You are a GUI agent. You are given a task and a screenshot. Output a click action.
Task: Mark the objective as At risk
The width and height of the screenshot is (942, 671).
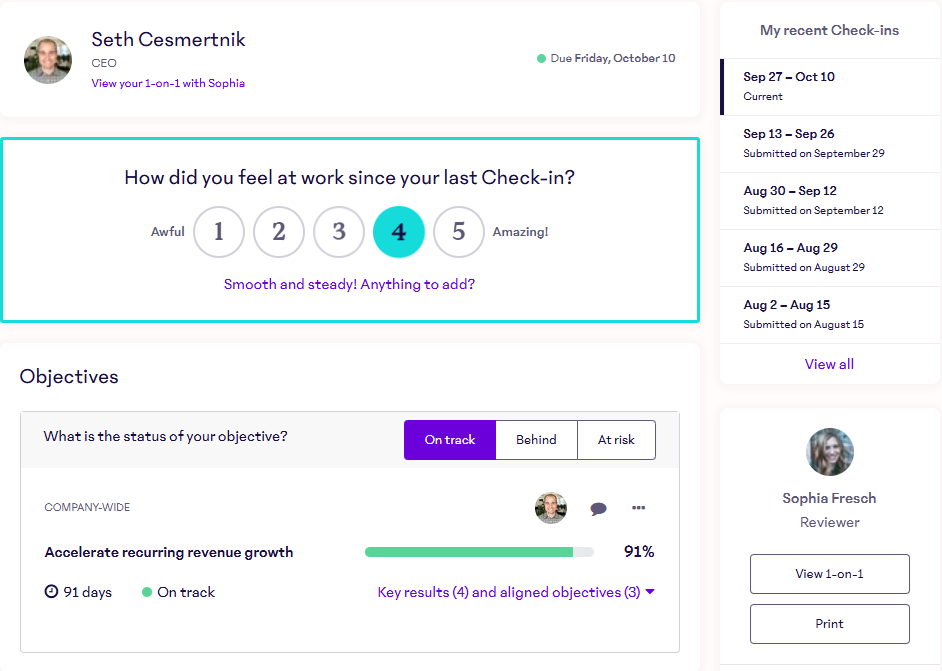[616, 440]
